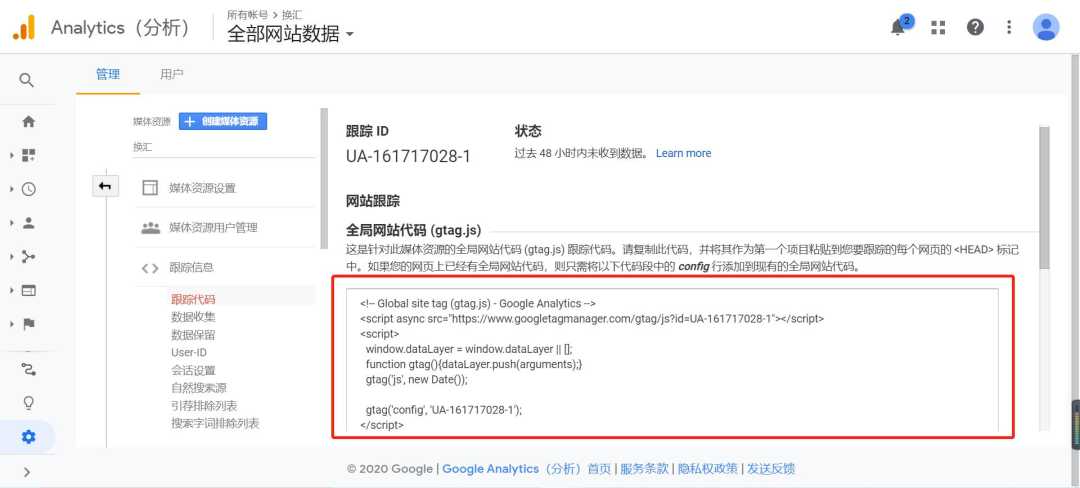Expand the Realtime sidebar section arrow

(12, 189)
